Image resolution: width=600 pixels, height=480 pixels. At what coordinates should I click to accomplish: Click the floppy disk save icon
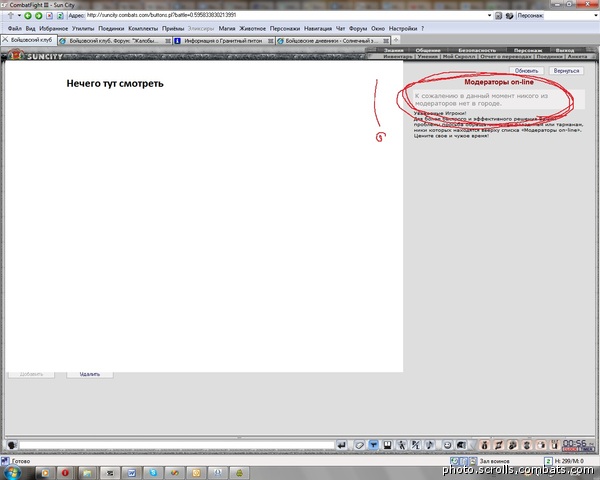click(x=387, y=445)
